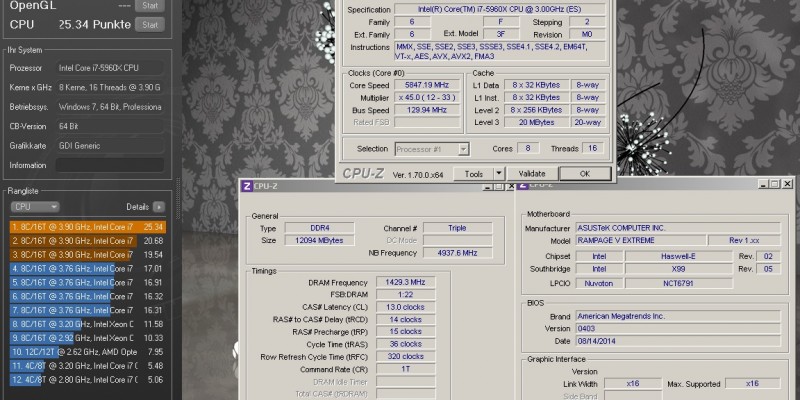Click Cycle Time tRAS value 36 clocks
Screen dimensions: 800x400
(x=406, y=344)
